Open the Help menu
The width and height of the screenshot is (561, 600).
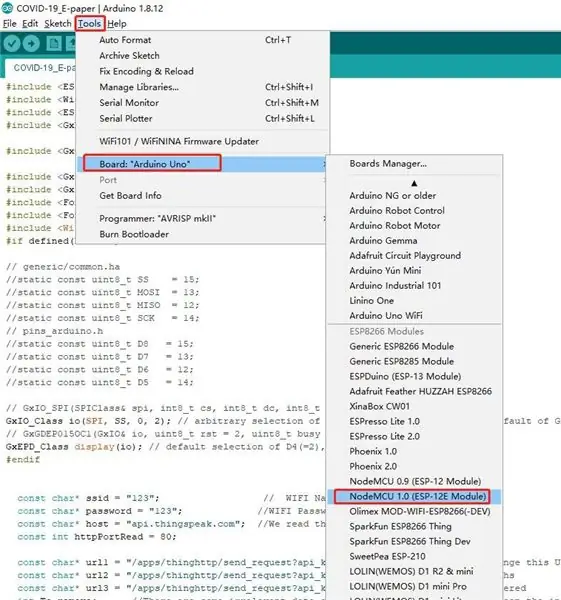117,24
